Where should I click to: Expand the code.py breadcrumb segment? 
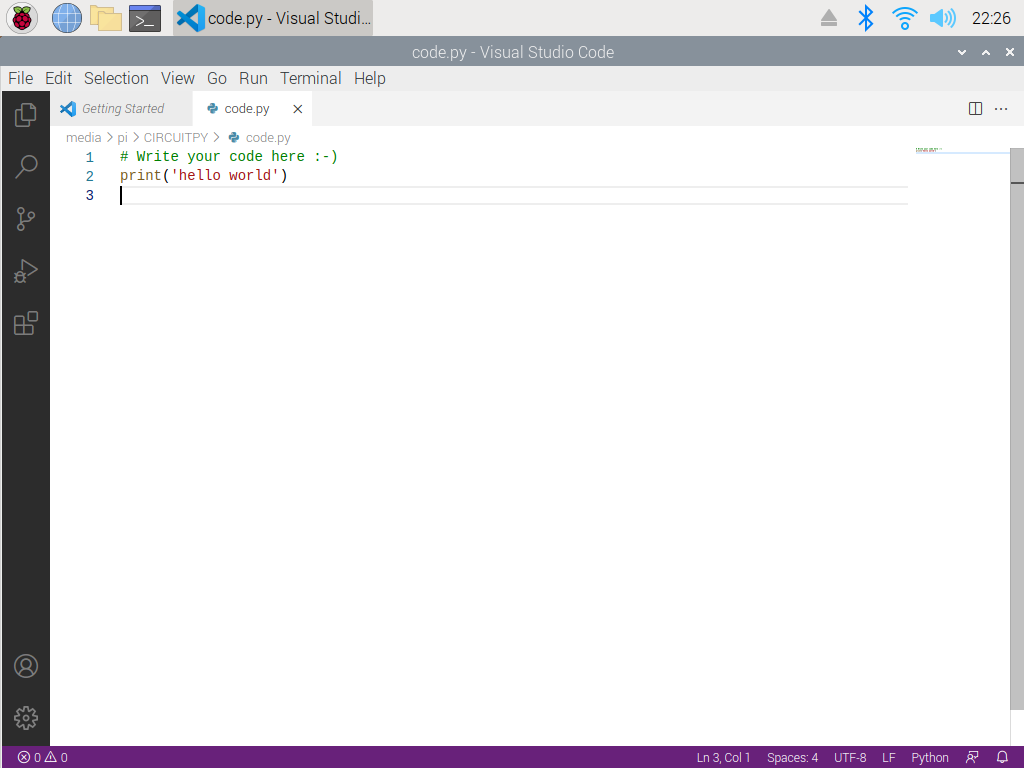[260, 138]
